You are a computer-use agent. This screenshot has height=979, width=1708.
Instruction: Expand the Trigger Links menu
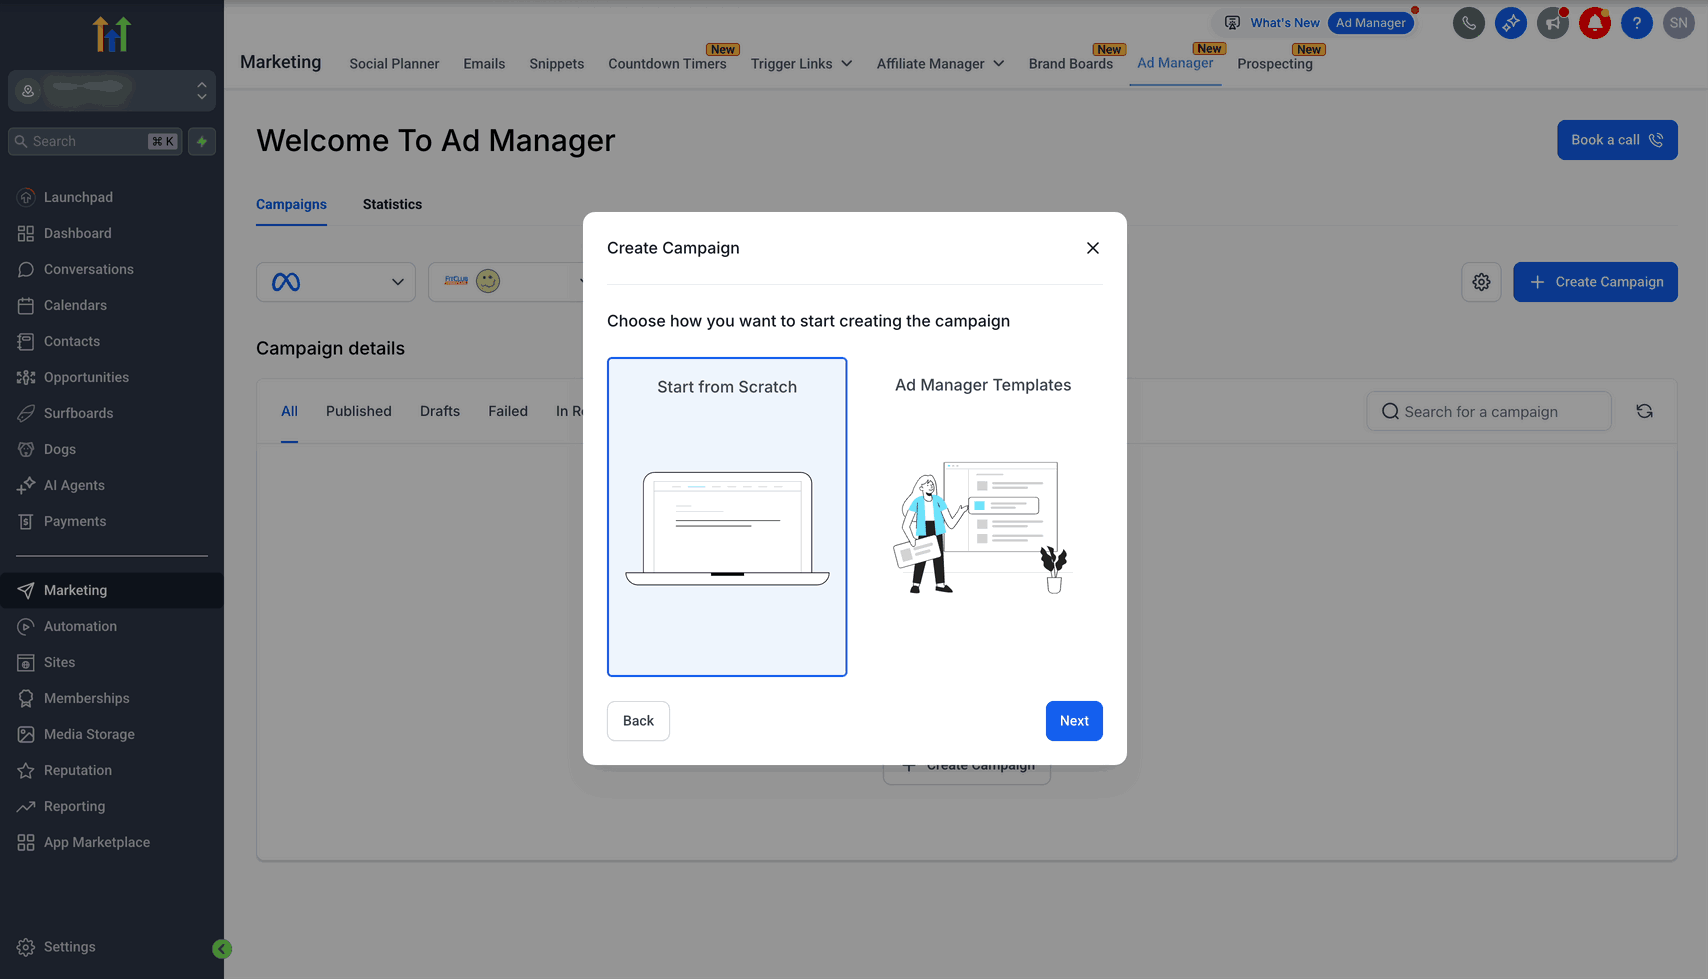tap(801, 64)
